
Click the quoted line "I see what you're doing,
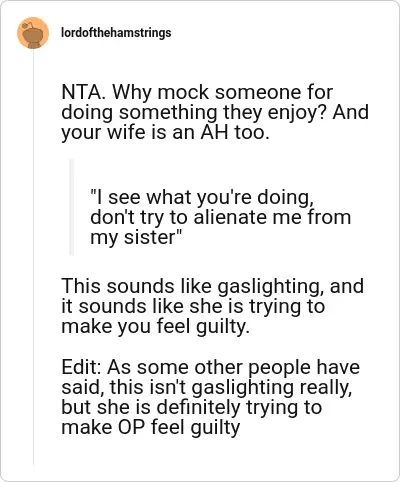coord(202,197)
